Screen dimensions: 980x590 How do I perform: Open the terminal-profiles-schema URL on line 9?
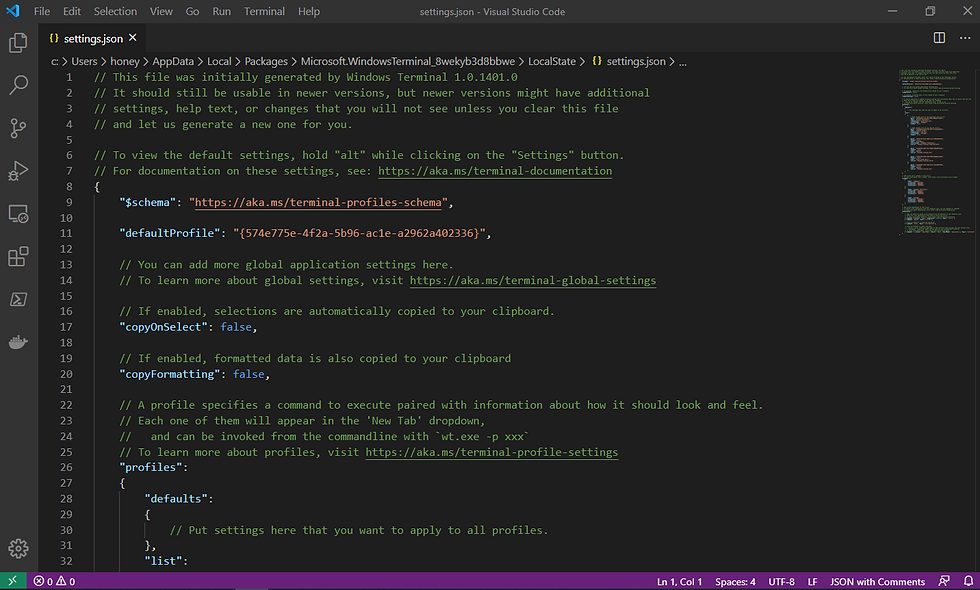click(318, 202)
